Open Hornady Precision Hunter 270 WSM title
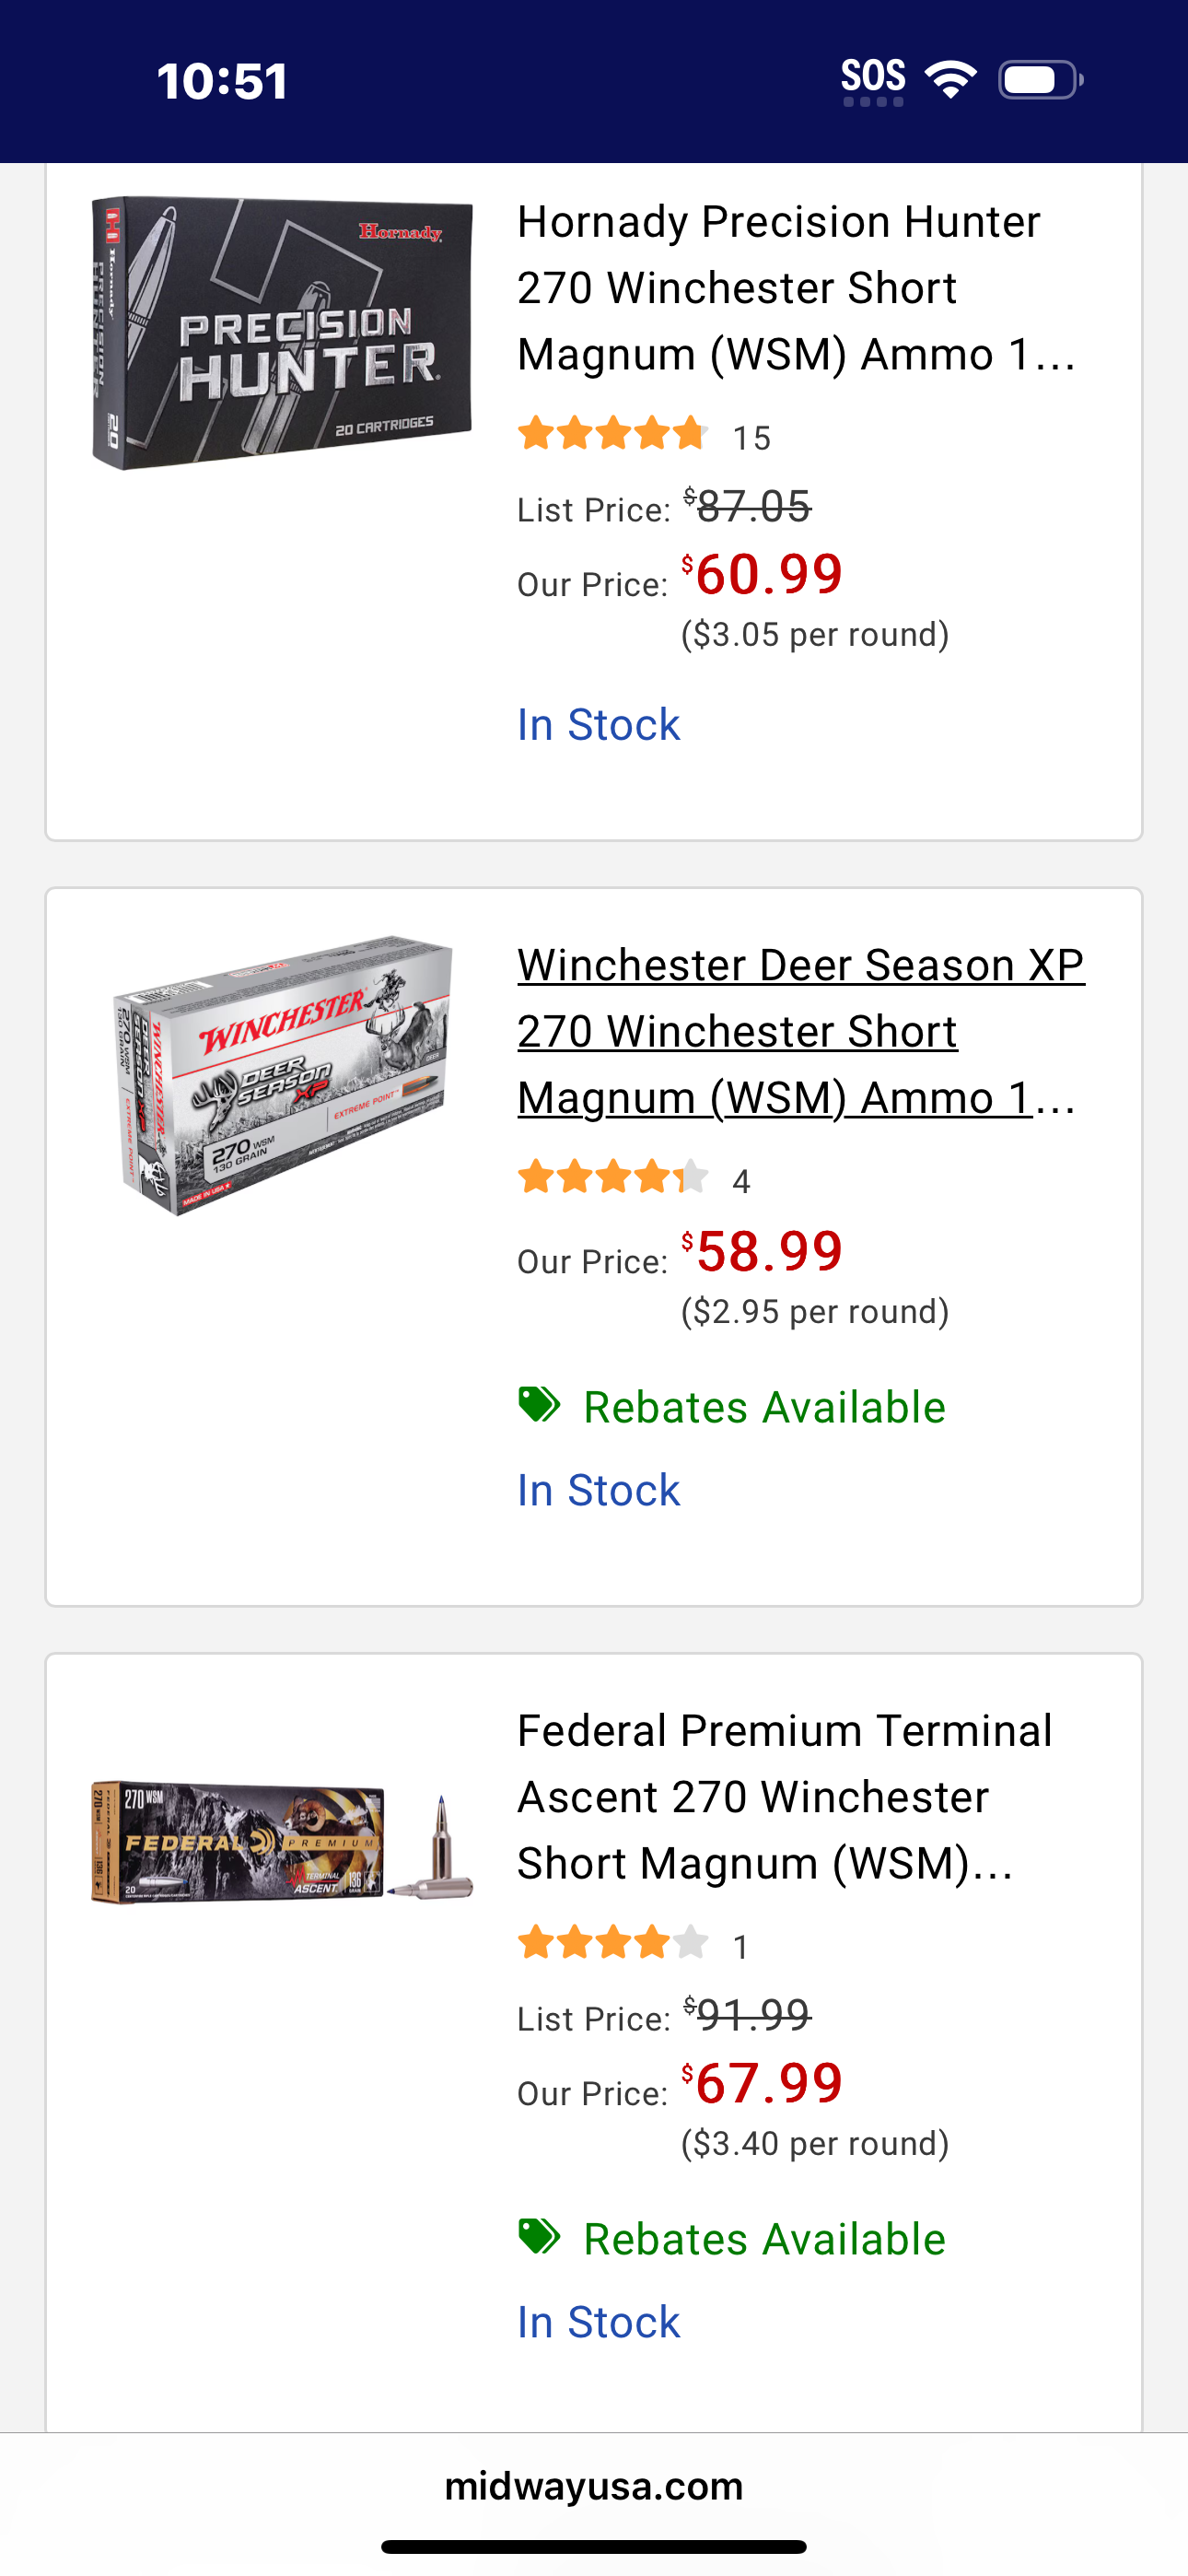Image resolution: width=1188 pixels, height=2576 pixels. (x=798, y=288)
